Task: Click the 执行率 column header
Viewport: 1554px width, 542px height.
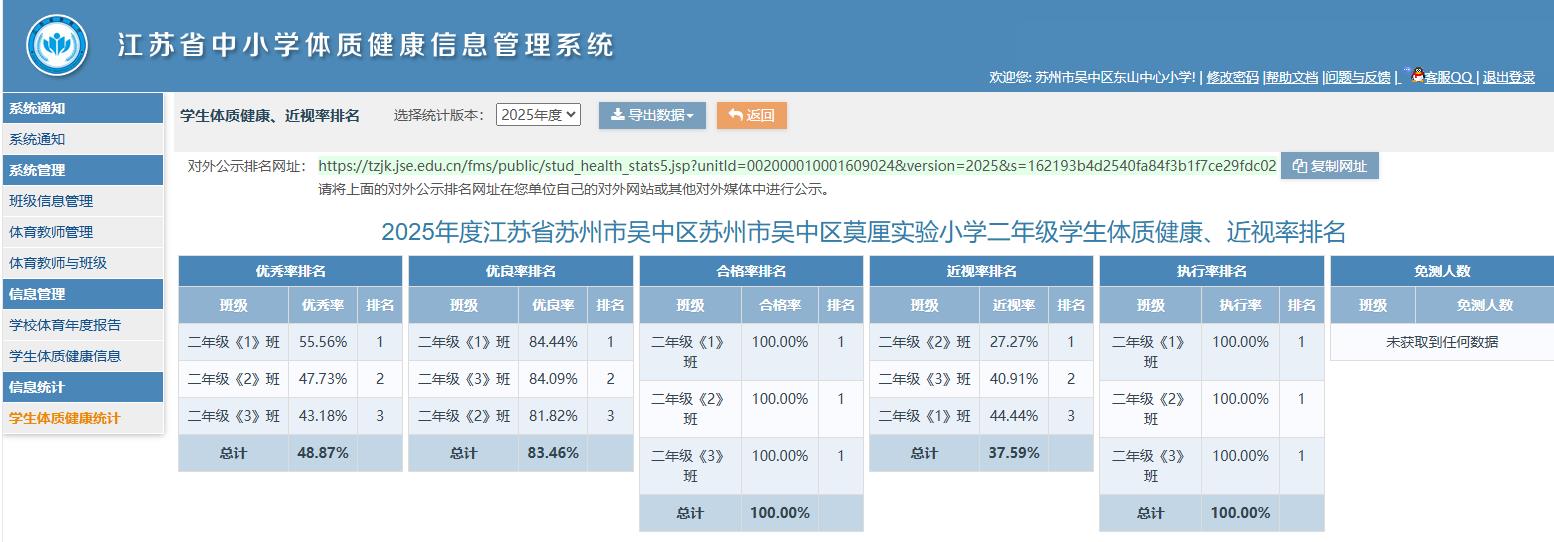Action: tap(1240, 305)
